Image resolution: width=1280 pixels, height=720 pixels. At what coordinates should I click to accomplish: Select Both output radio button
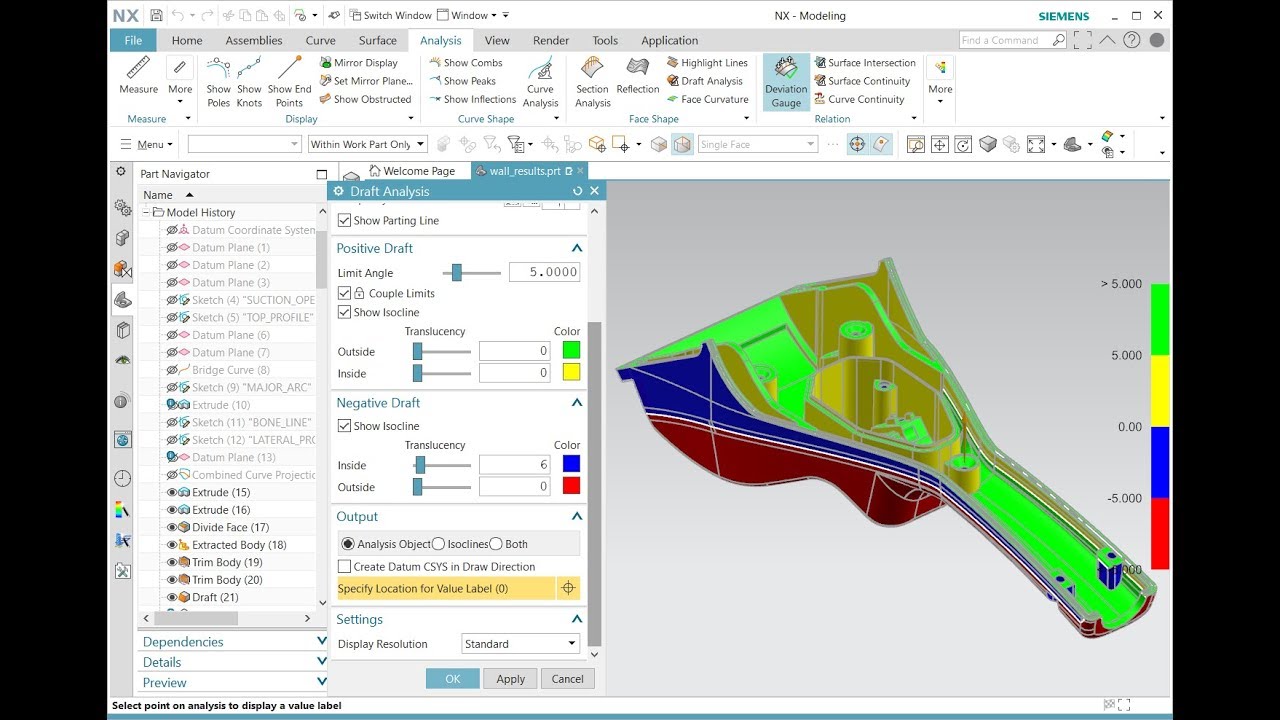coord(496,544)
